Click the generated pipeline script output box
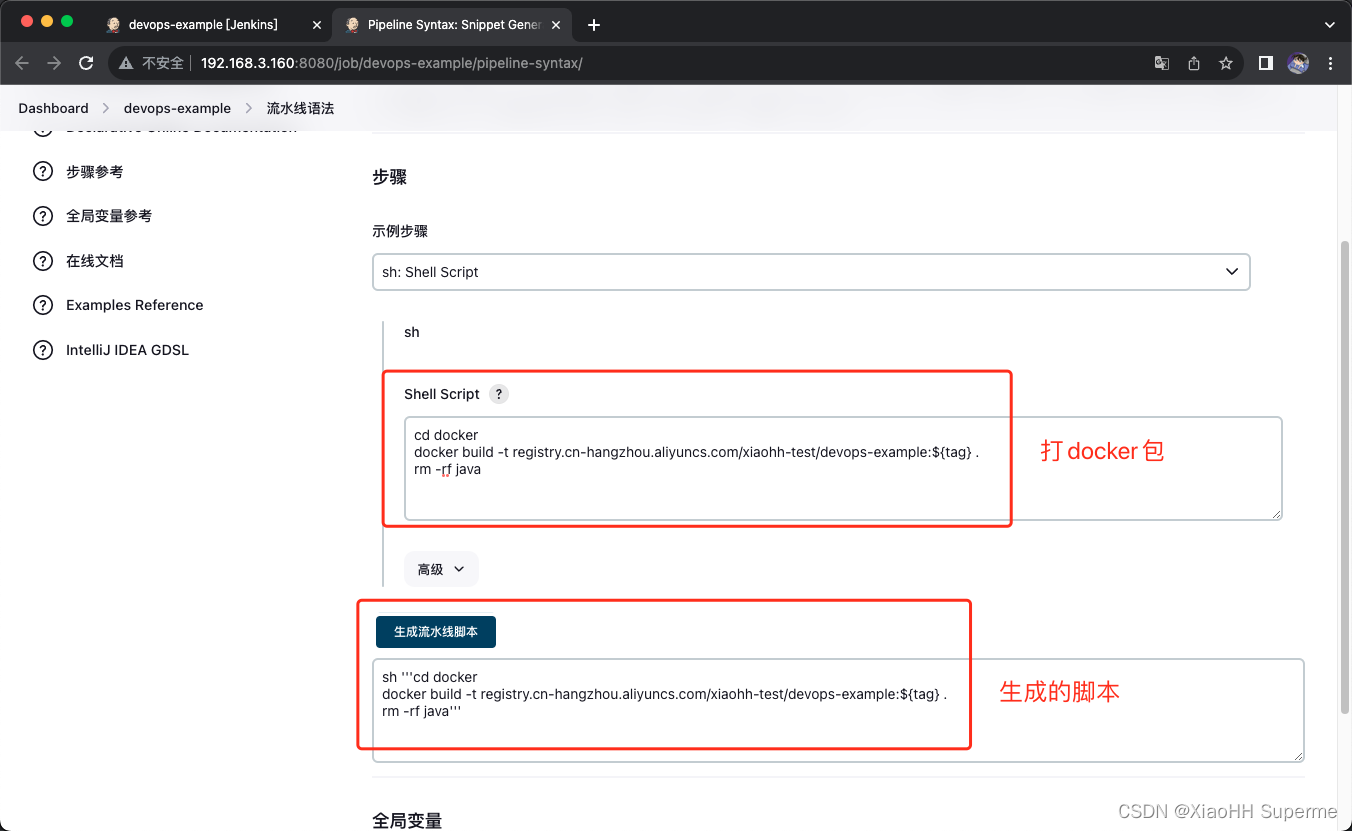The image size is (1352, 831). [838, 710]
